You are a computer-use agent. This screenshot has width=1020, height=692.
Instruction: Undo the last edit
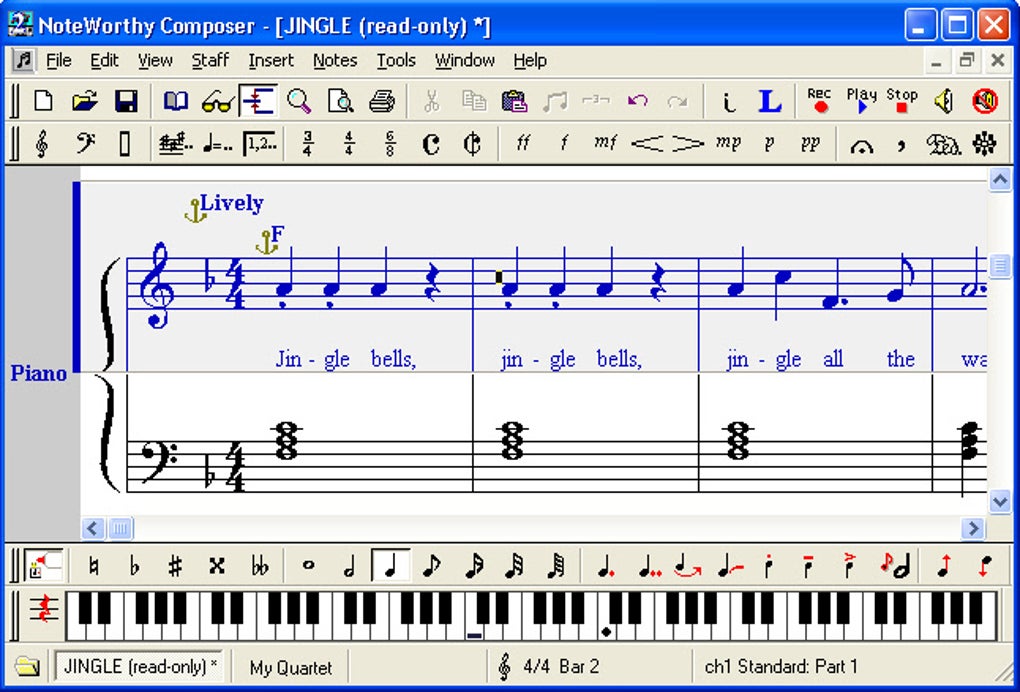[x=638, y=101]
